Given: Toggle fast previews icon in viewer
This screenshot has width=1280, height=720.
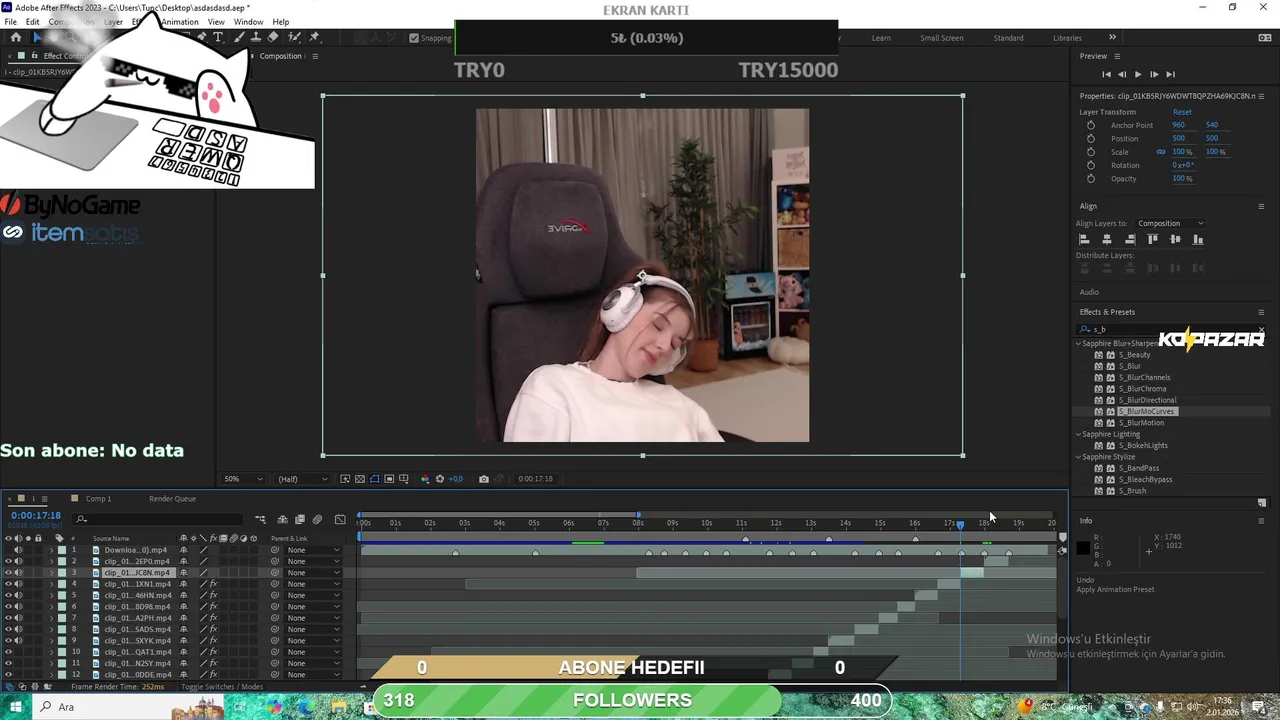Looking at the screenshot, I should click(345, 479).
